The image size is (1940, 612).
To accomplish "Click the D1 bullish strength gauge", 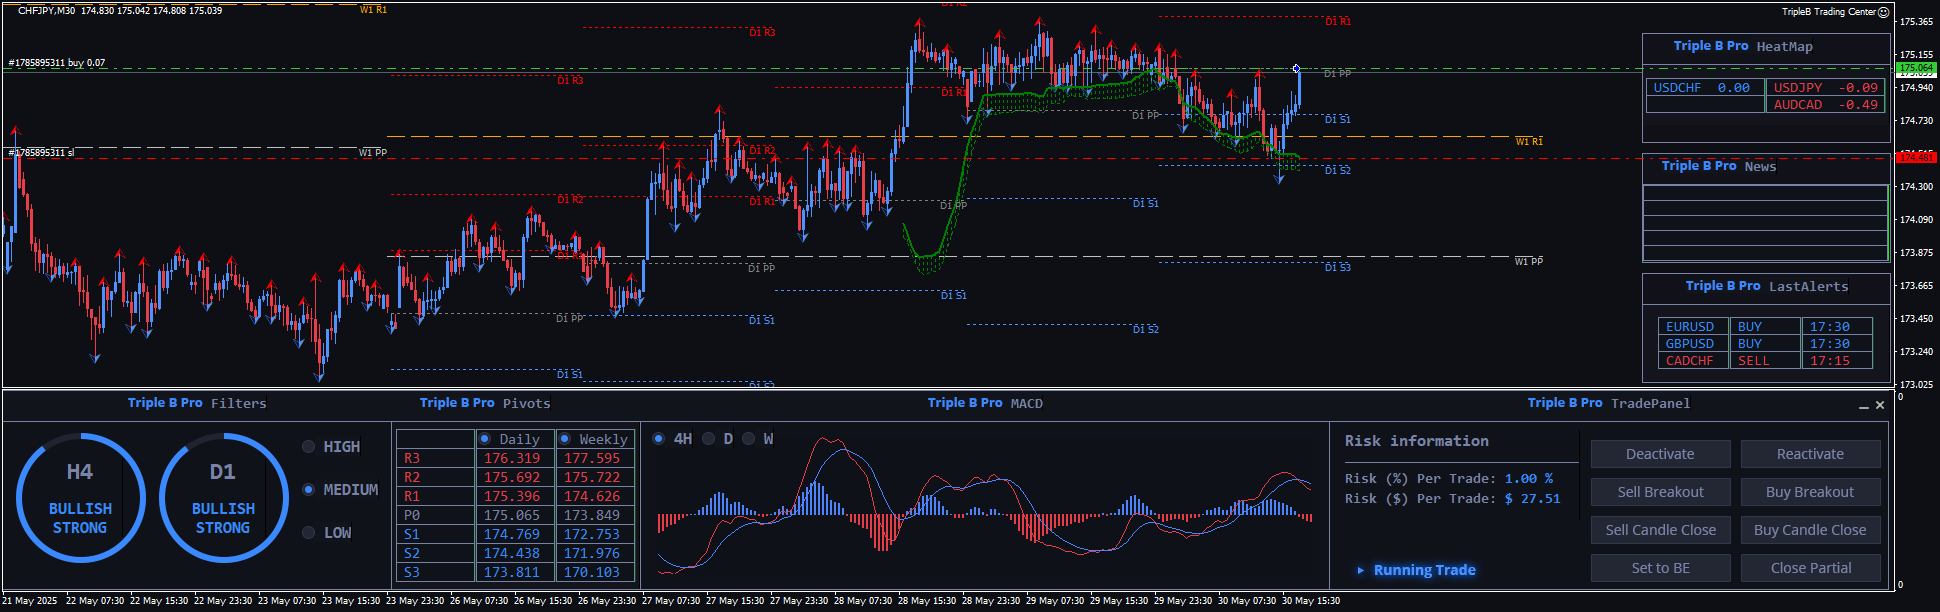I will [x=223, y=497].
